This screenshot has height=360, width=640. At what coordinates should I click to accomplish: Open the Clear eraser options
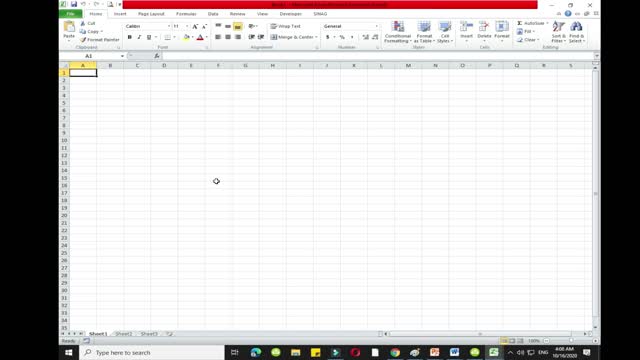coord(528,40)
